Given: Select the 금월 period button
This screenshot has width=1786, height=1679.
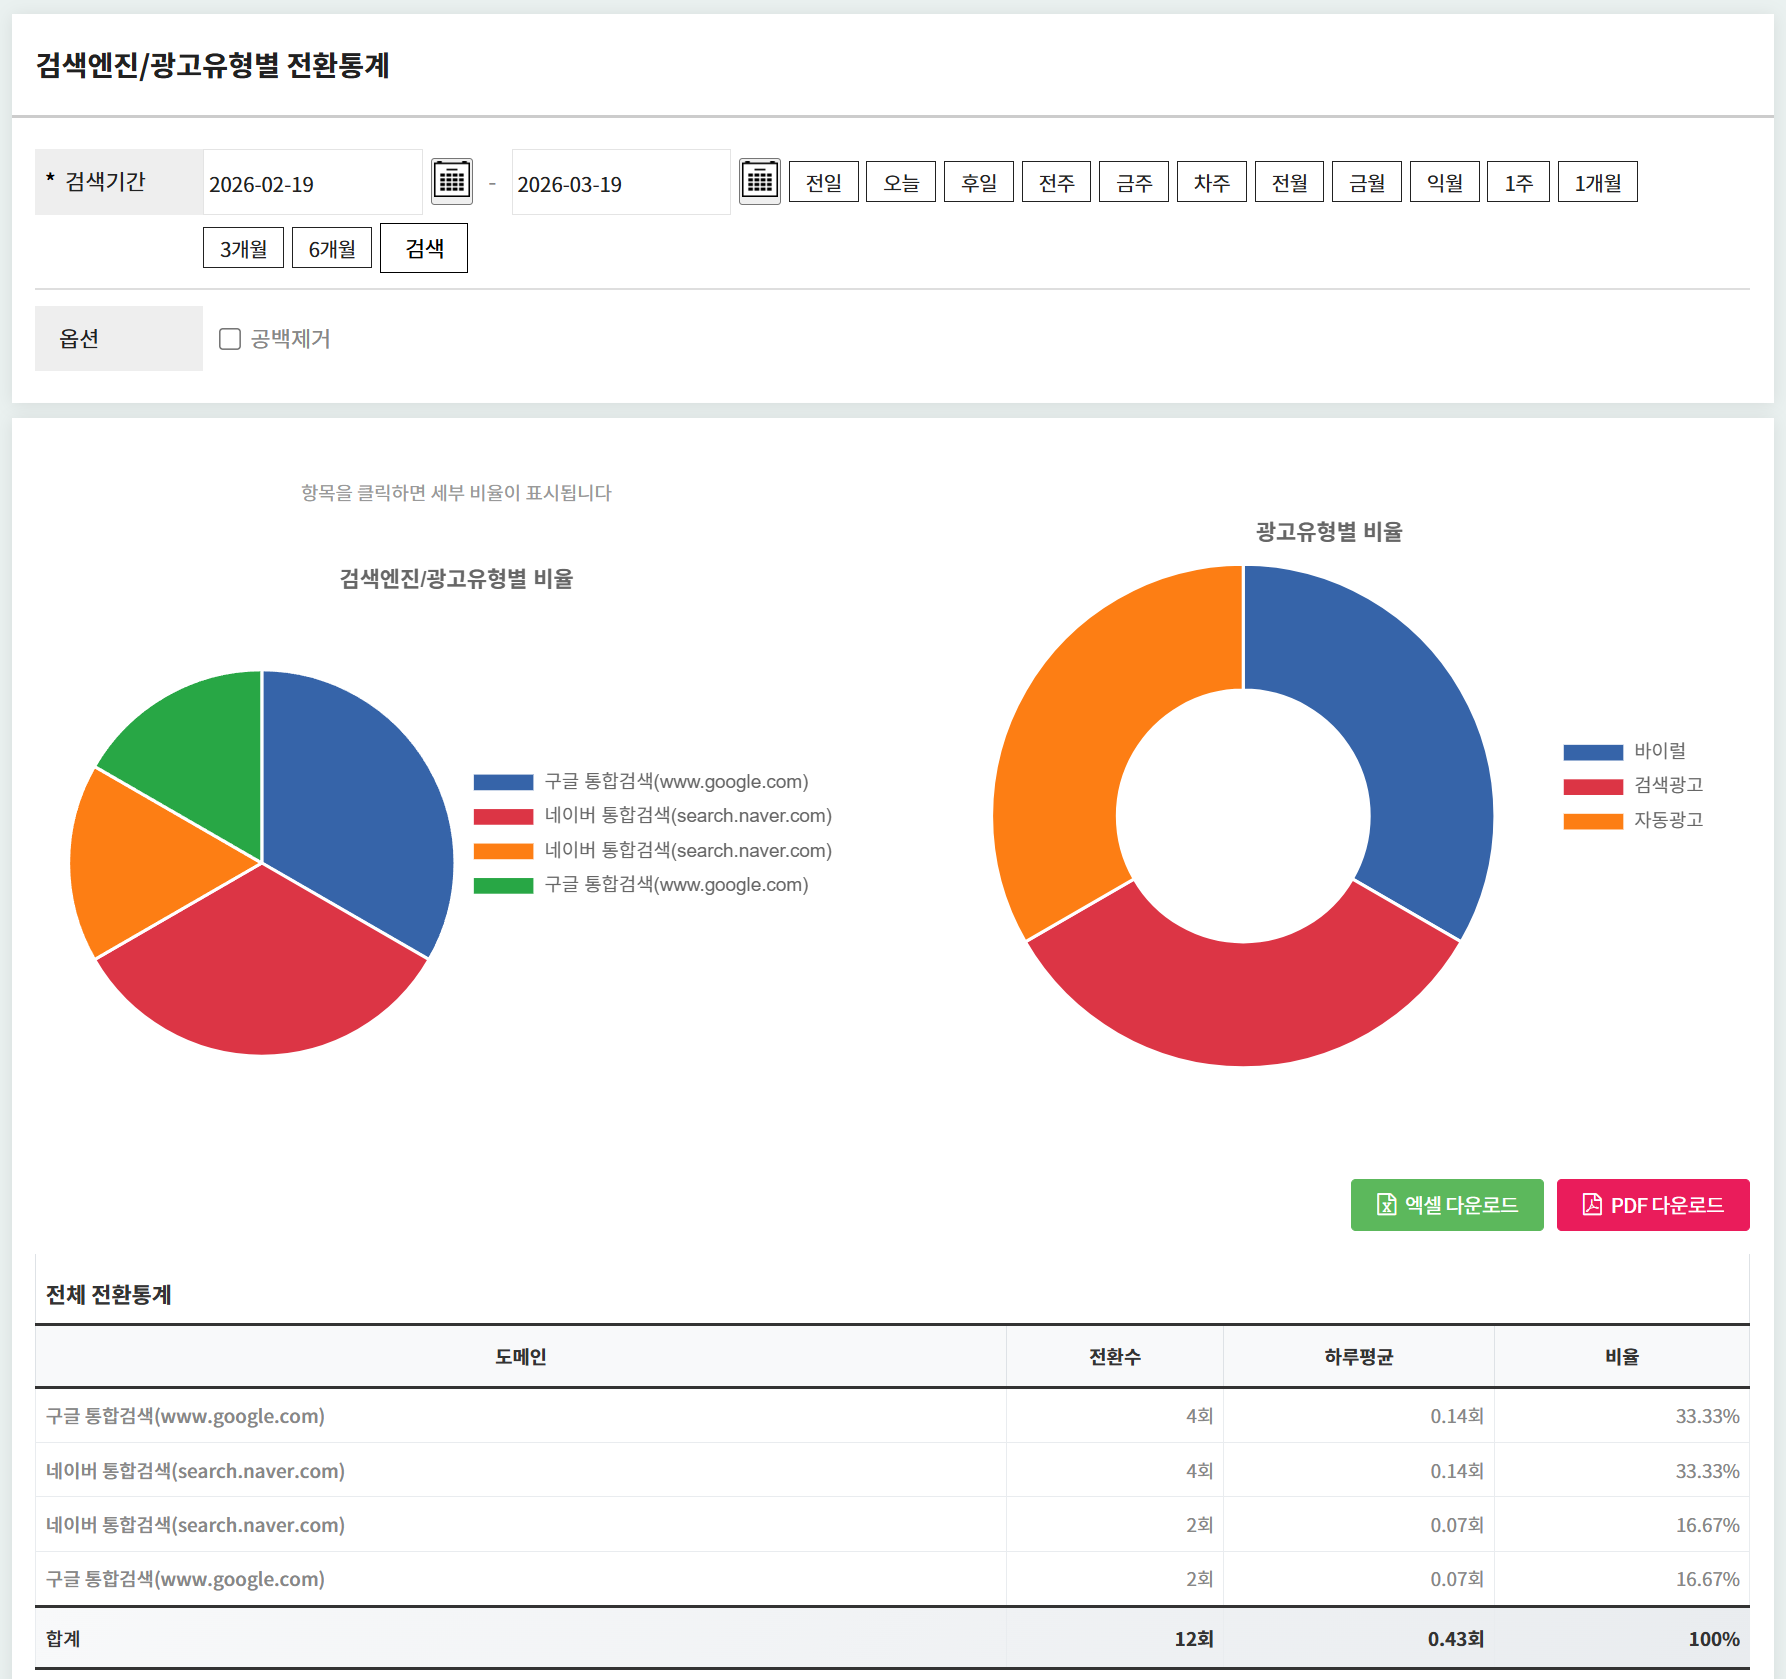Looking at the screenshot, I should [x=1366, y=182].
